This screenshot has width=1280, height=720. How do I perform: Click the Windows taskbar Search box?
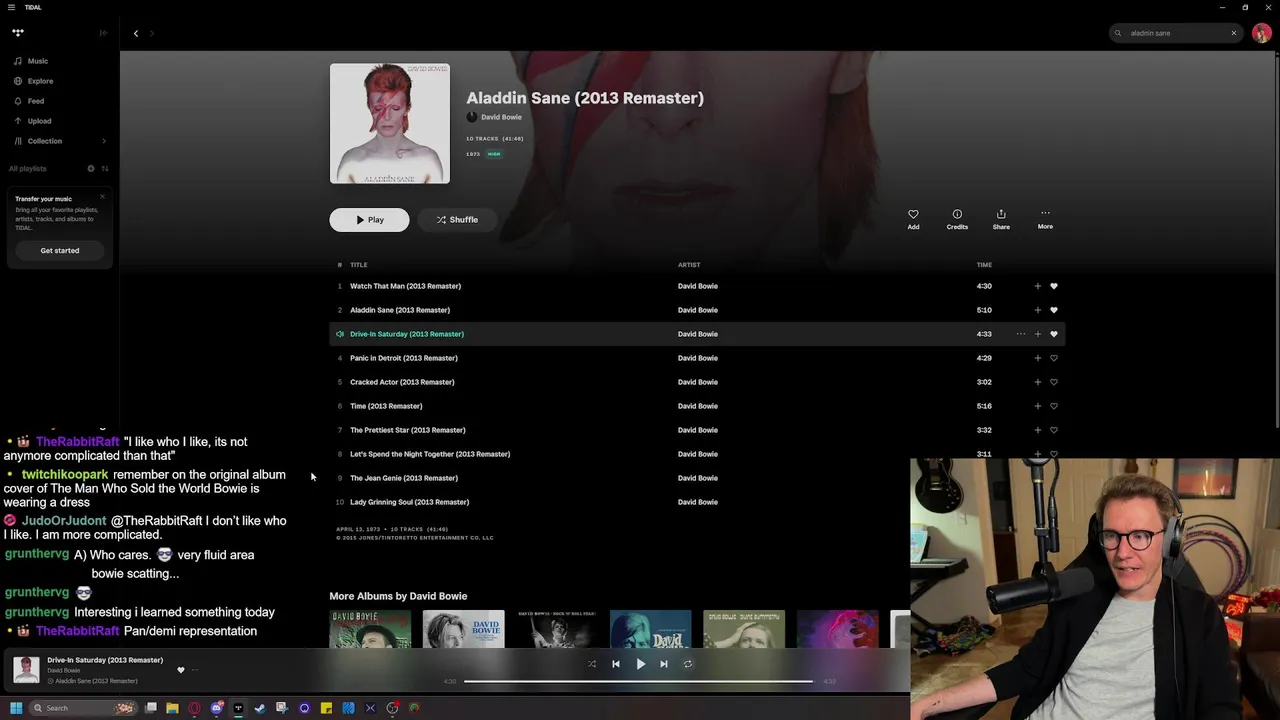tap(82, 708)
